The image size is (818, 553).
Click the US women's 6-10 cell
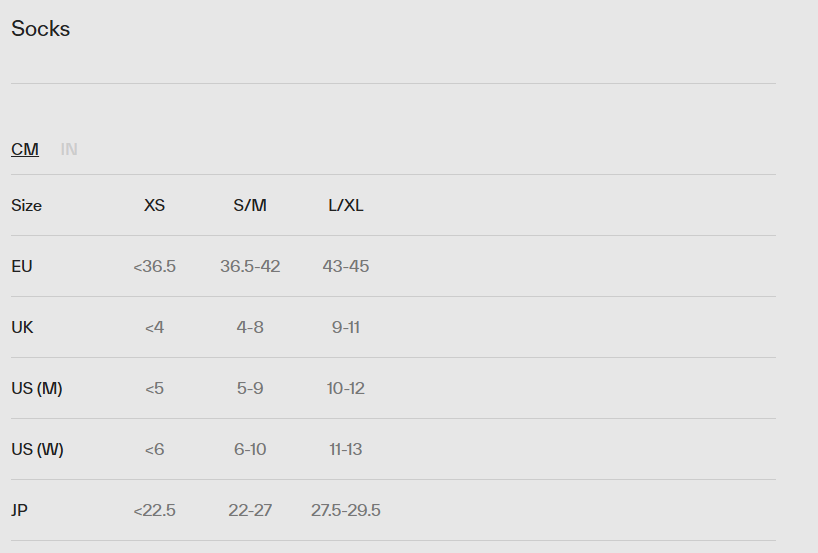[250, 449]
